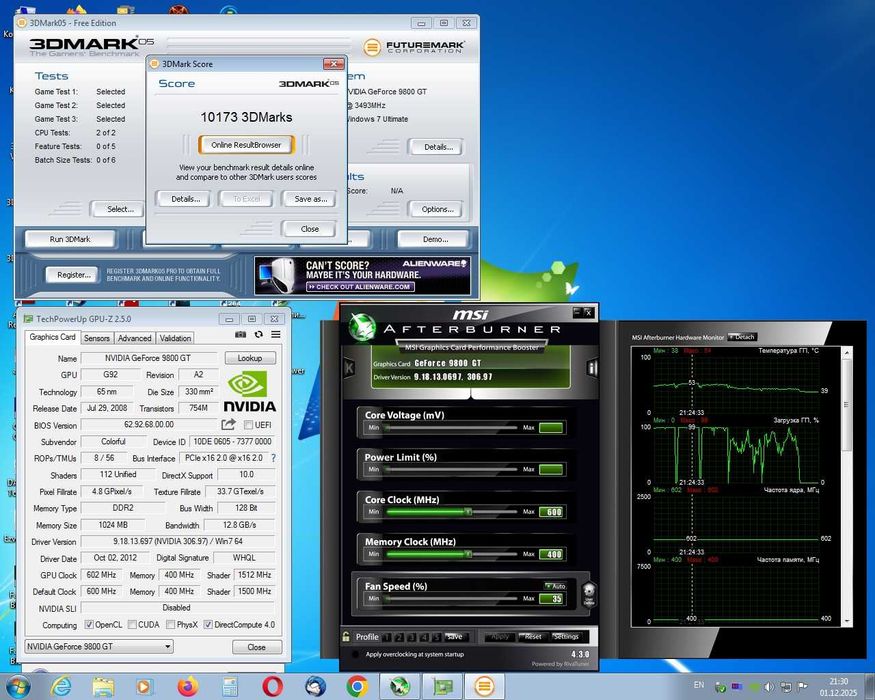Open GPU-Z hamburger menu icon
The height and width of the screenshot is (700, 875).
(276, 334)
